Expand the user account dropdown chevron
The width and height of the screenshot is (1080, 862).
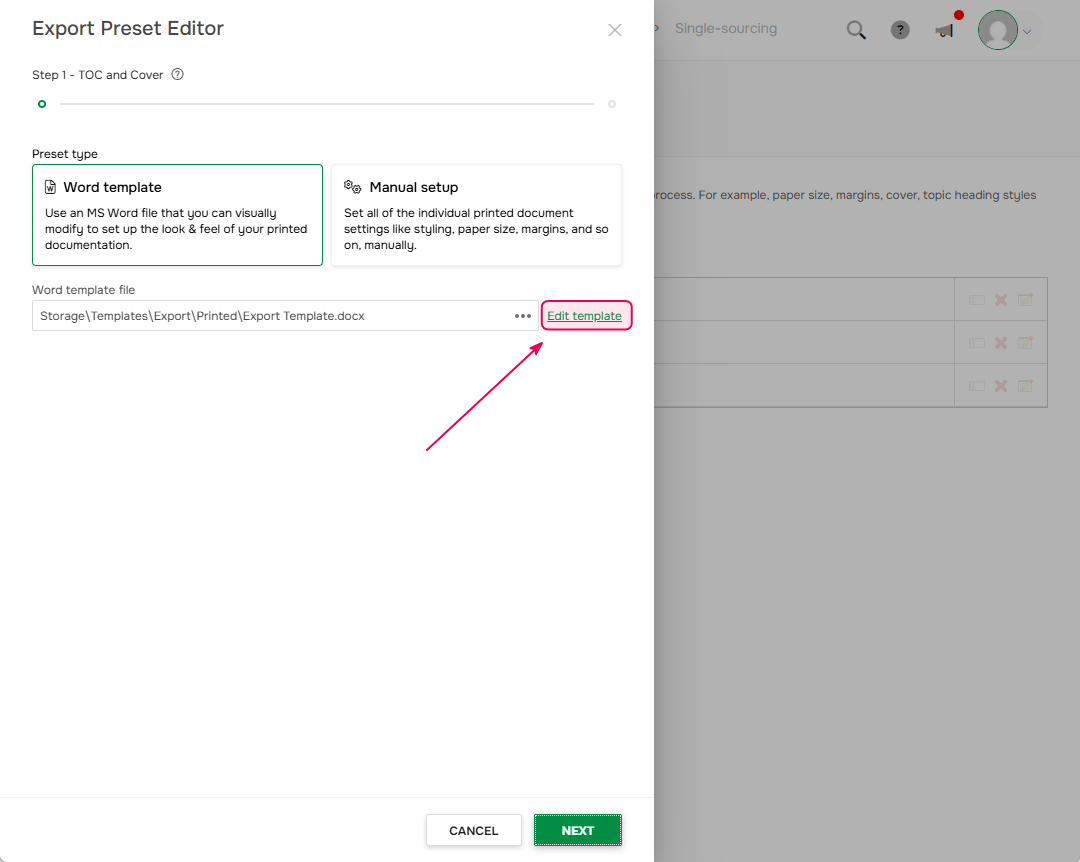click(x=1027, y=32)
